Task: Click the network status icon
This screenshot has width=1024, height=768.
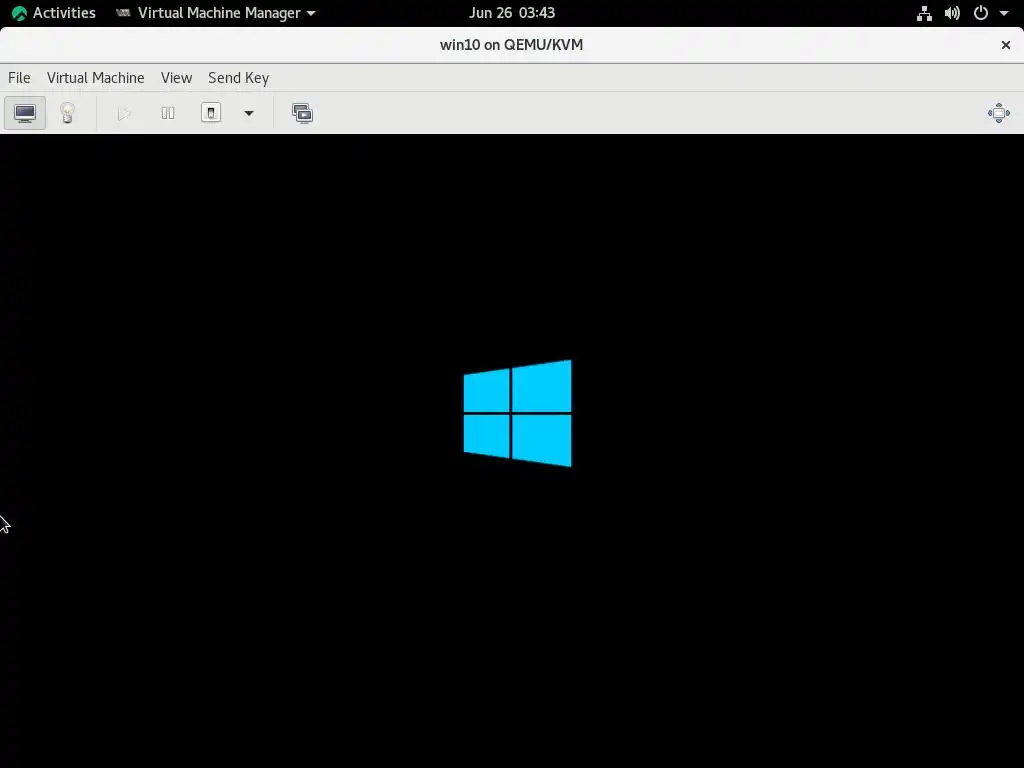Action: [x=924, y=13]
